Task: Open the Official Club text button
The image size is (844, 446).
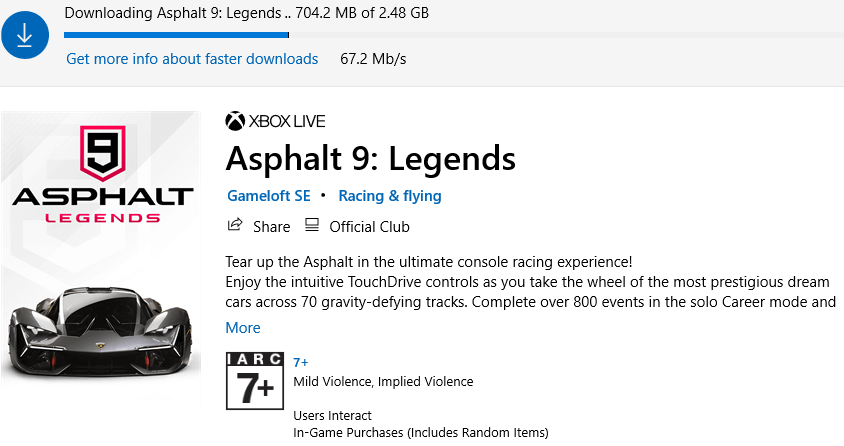Action: (369, 227)
